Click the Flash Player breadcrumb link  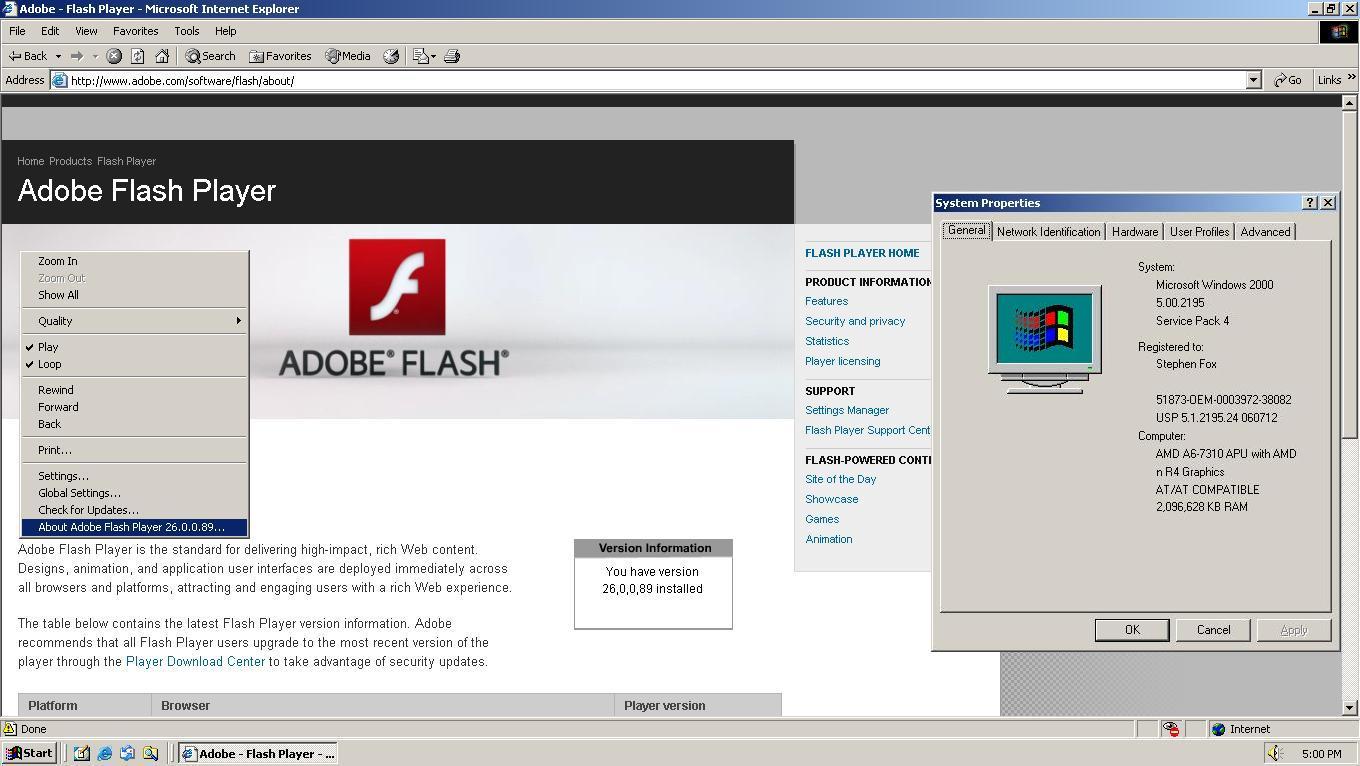[126, 161]
